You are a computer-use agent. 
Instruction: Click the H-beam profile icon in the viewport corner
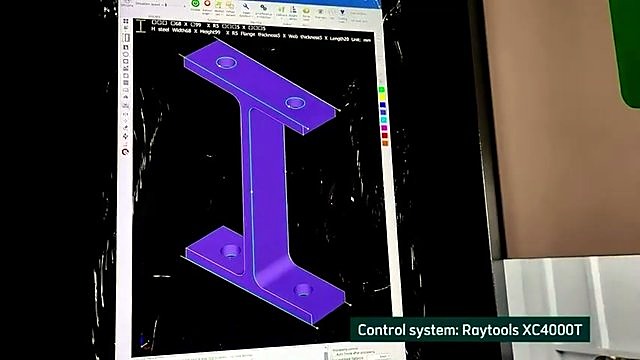[x=141, y=26]
